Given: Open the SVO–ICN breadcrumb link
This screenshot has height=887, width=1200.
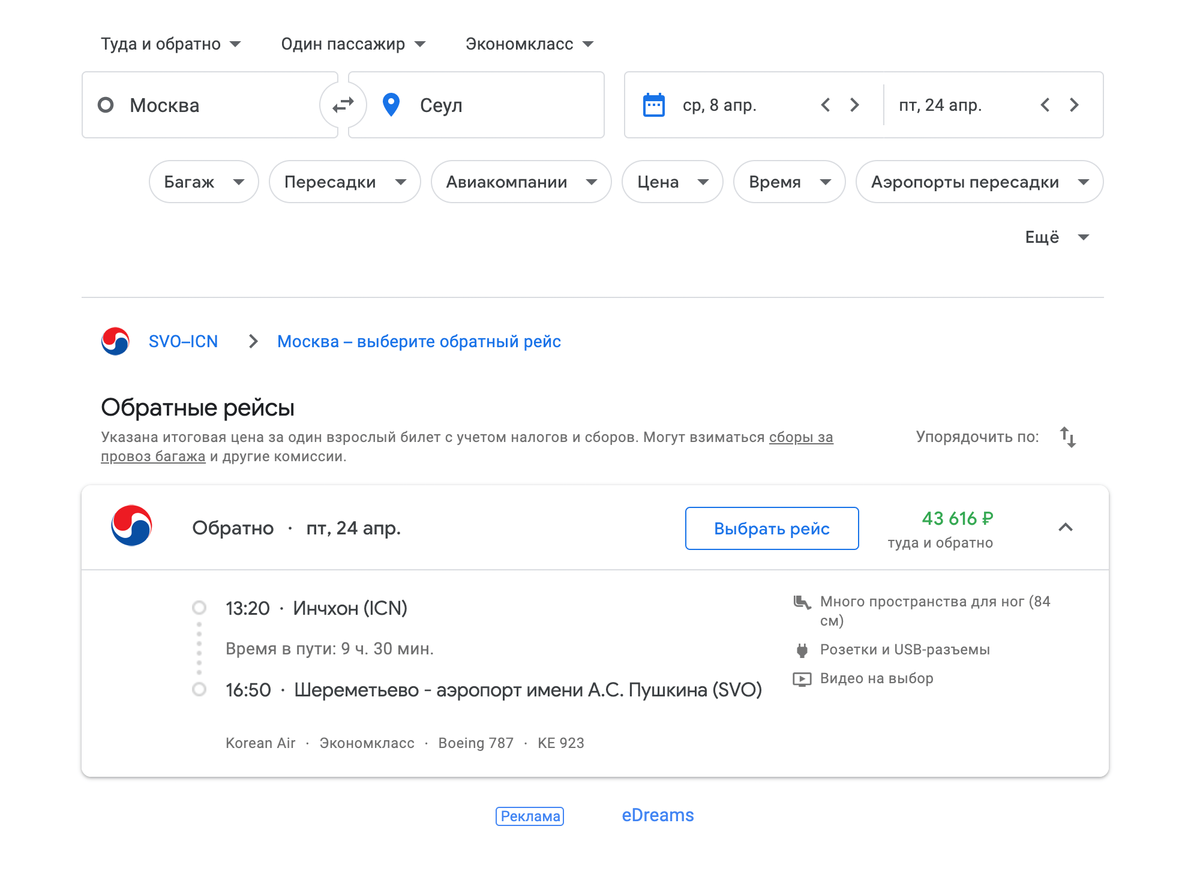Looking at the screenshot, I should pos(183,342).
